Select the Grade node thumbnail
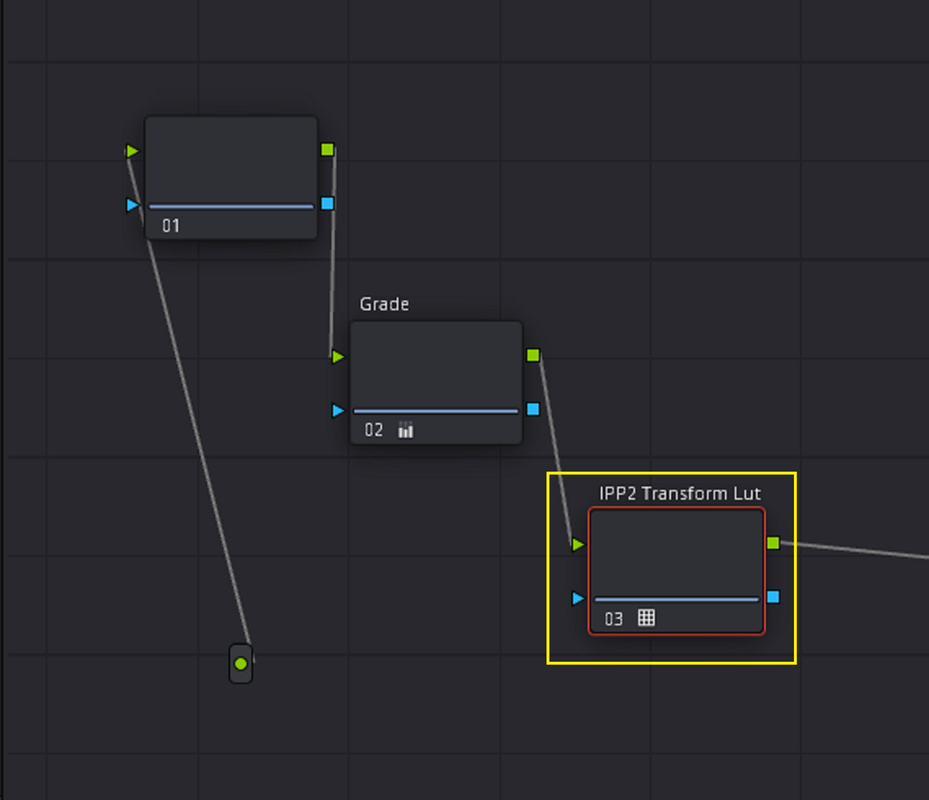929x800 pixels. [x=436, y=365]
